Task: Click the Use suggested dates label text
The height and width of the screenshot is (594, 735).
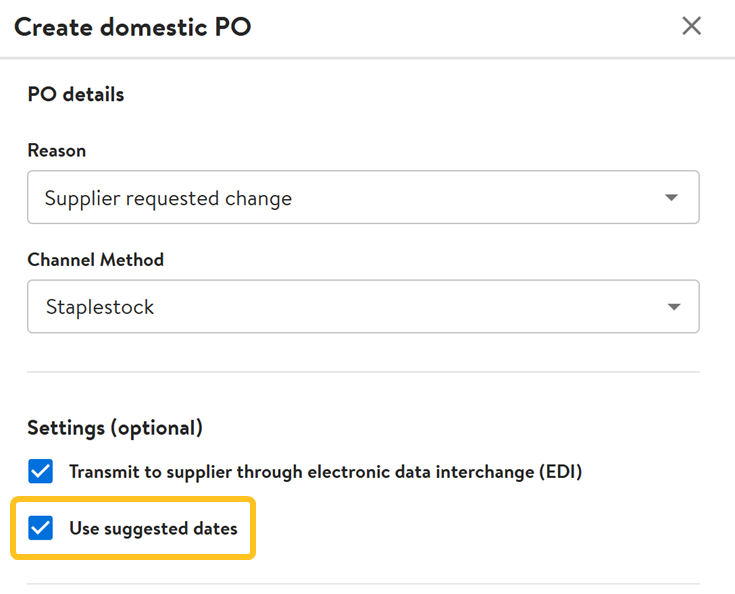Action: (x=153, y=528)
